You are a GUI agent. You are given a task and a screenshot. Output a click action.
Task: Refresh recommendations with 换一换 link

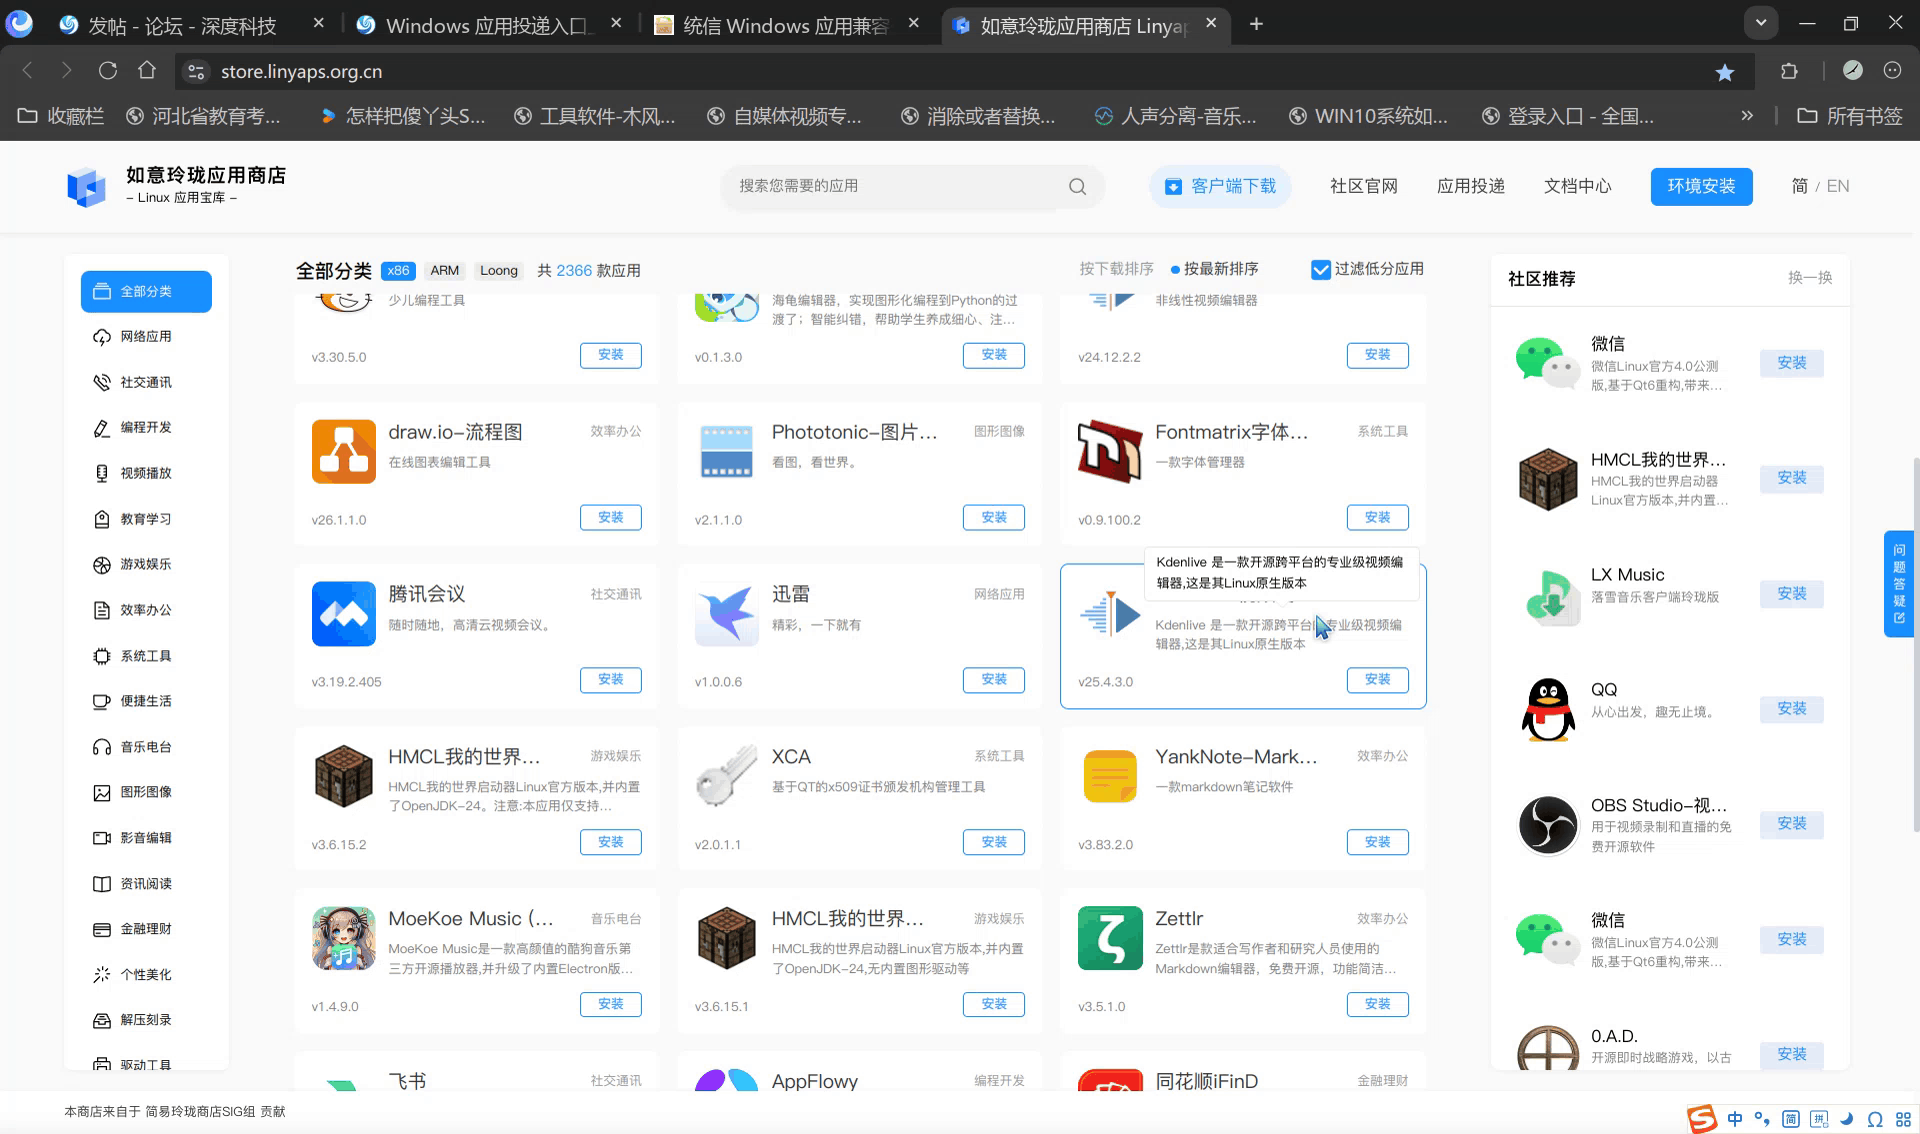(x=1810, y=278)
